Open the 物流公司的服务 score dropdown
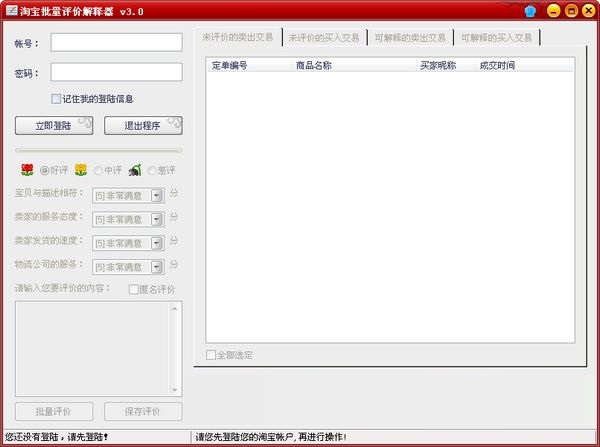This screenshot has width=600, height=447. tap(157, 267)
